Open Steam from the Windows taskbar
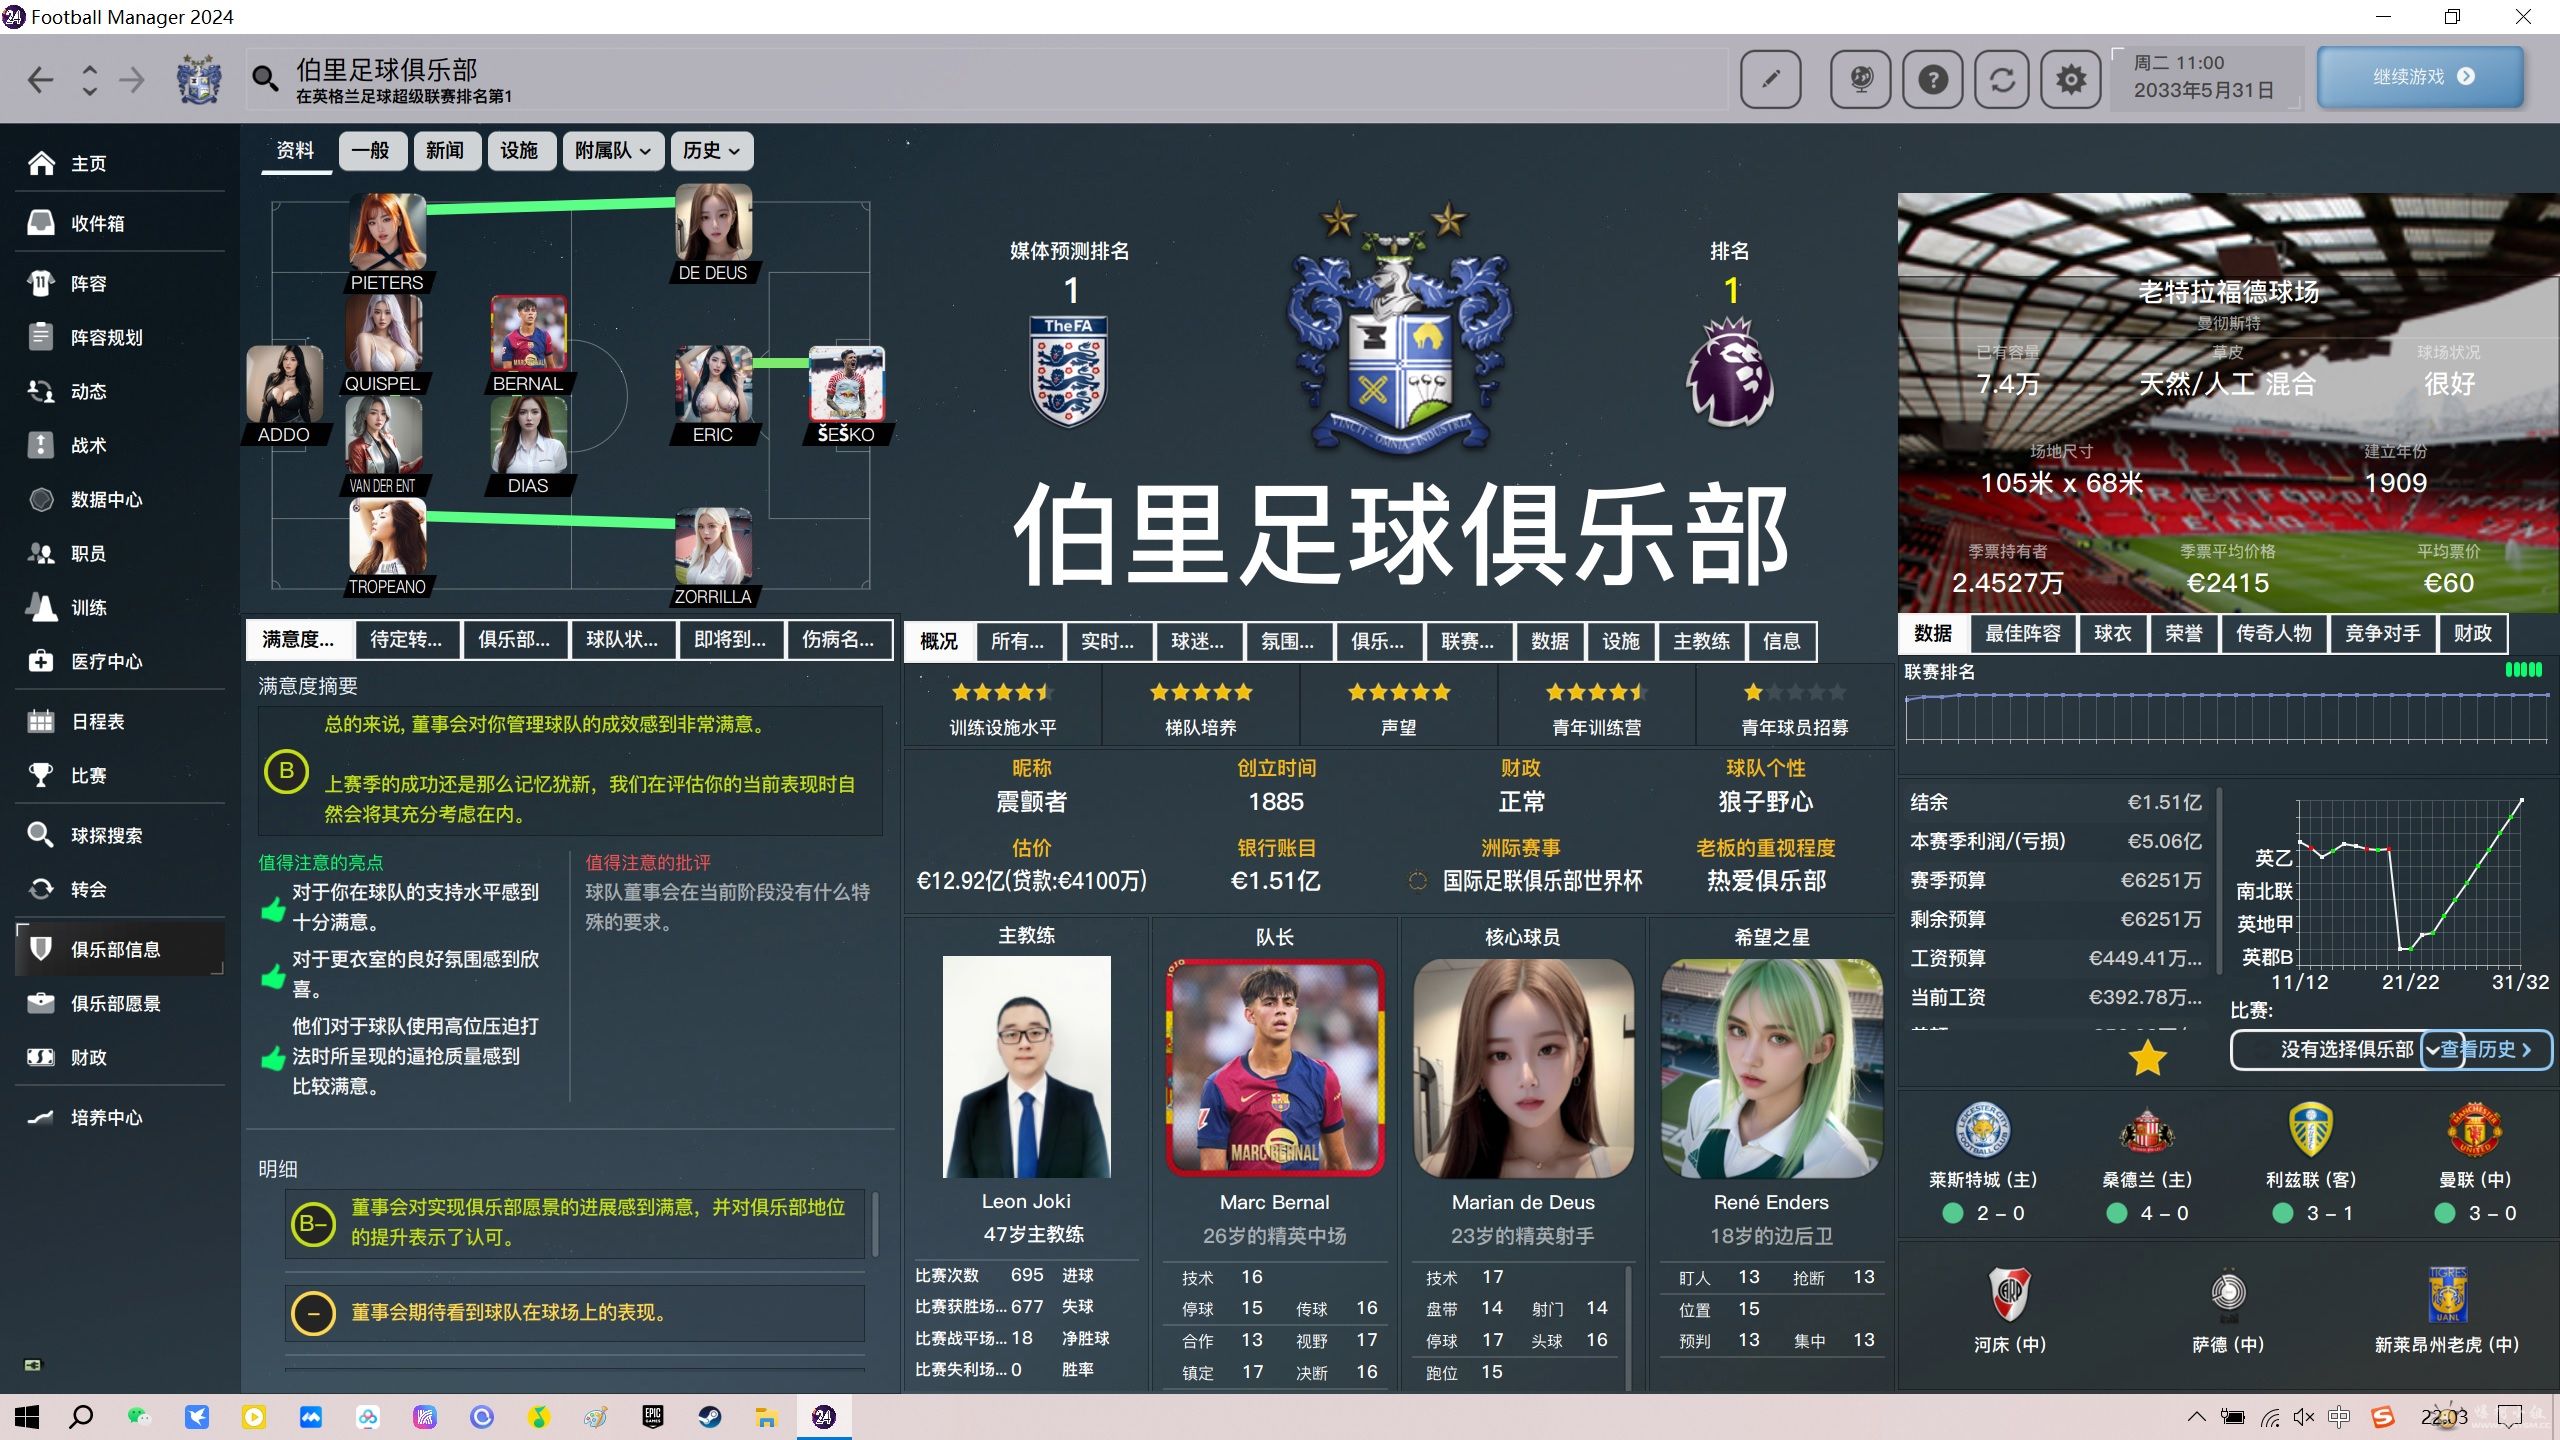The width and height of the screenshot is (2560, 1440). [710, 1417]
